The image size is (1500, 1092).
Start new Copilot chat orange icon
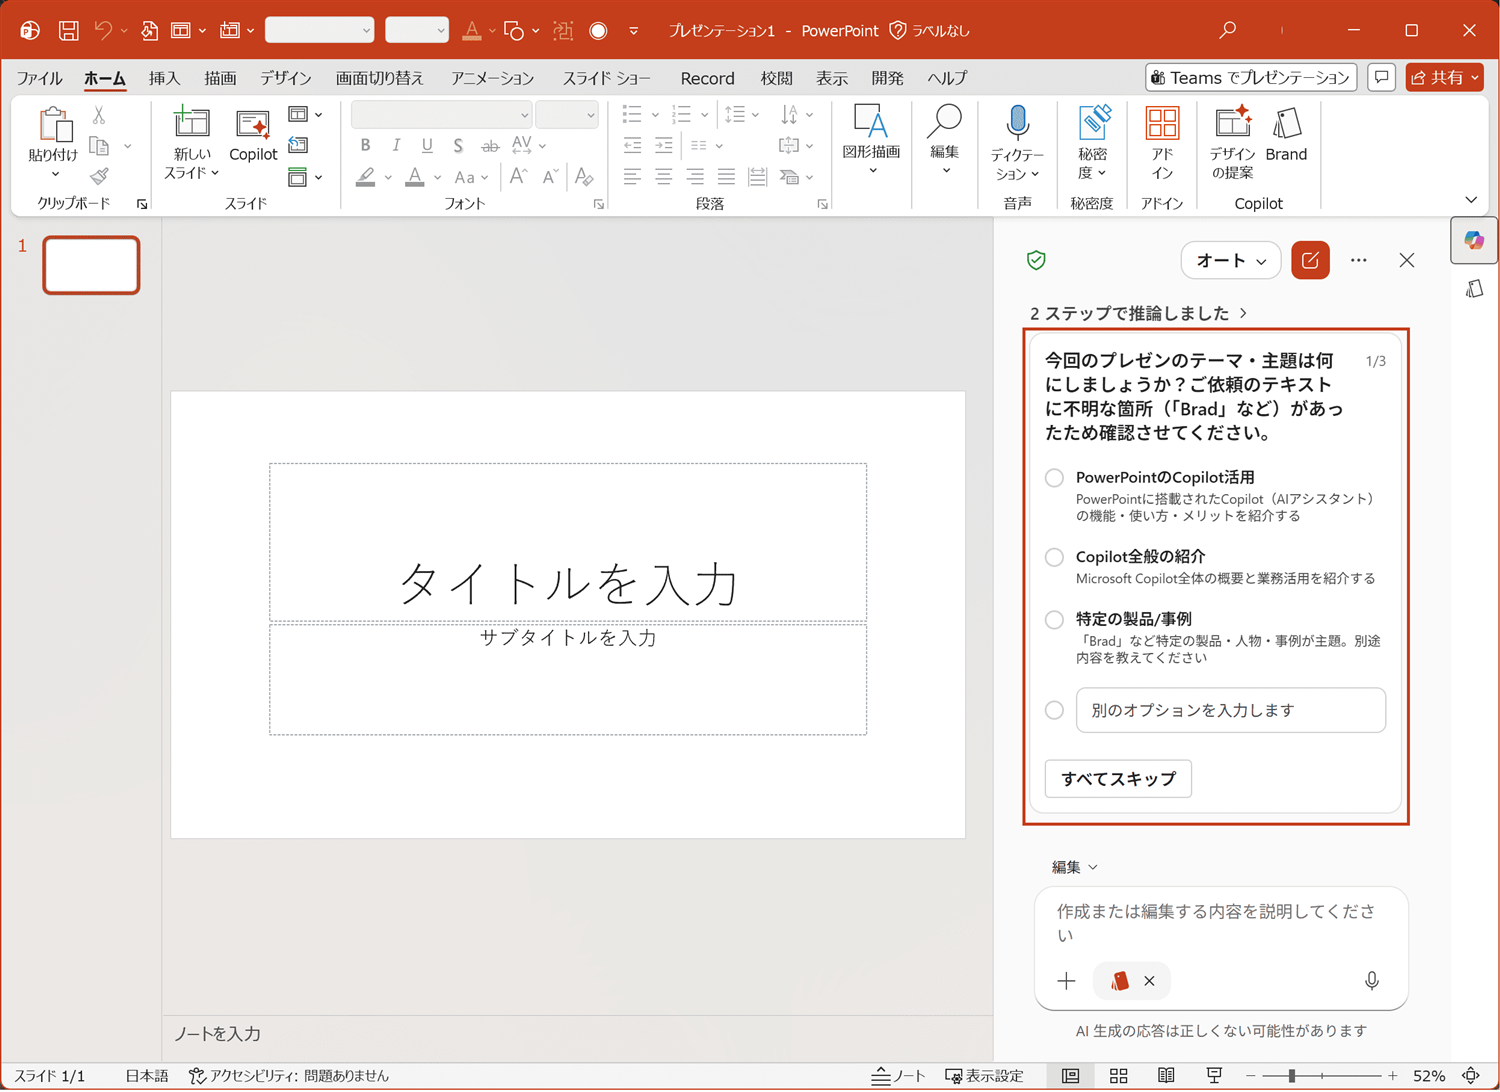tap(1310, 261)
